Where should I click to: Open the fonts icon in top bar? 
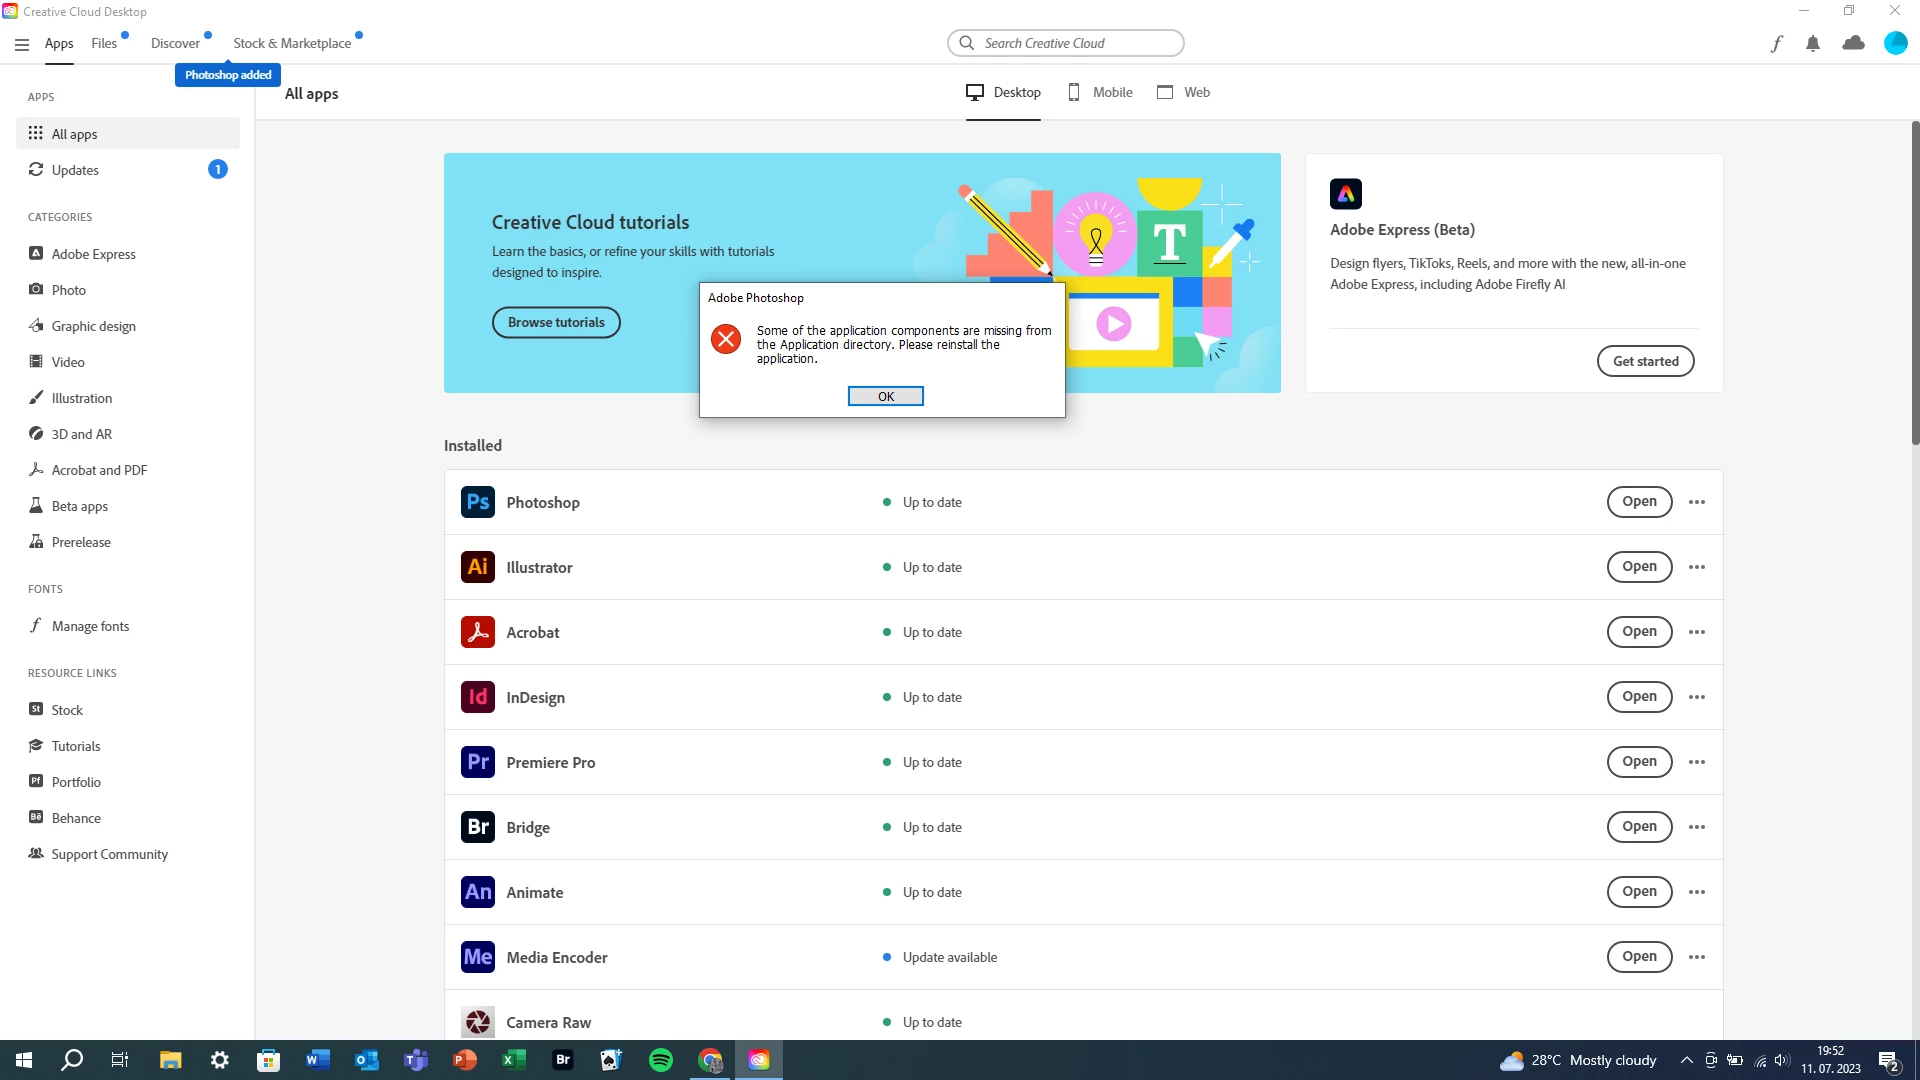pos(1776,43)
